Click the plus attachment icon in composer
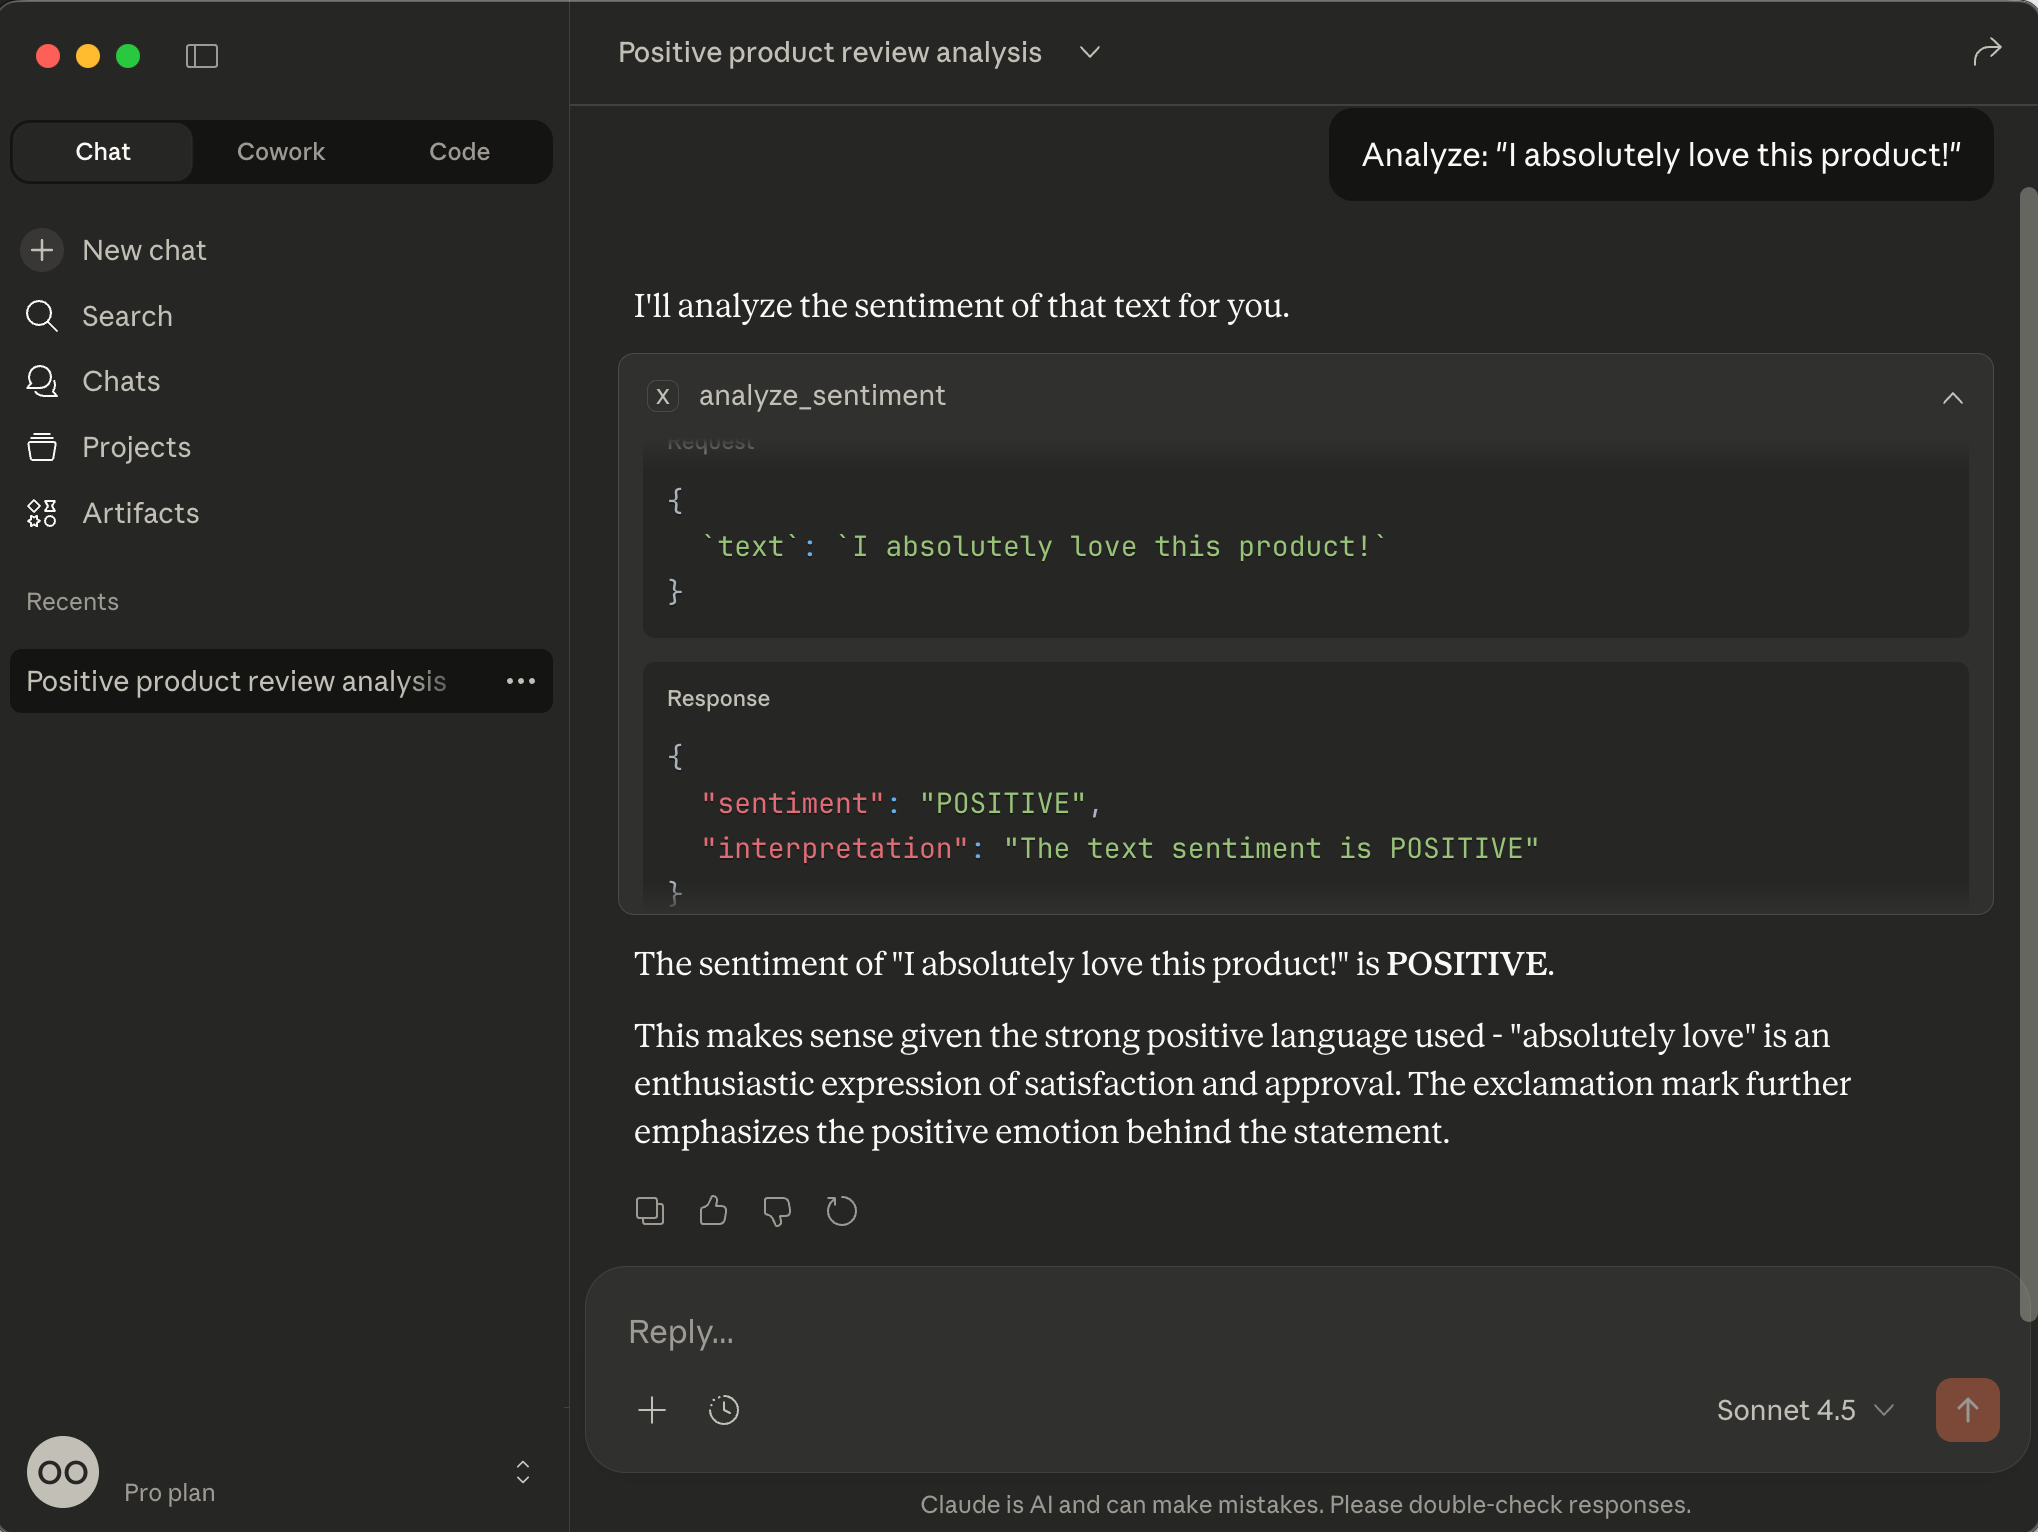Image resolution: width=2038 pixels, height=1532 pixels. [652, 1410]
